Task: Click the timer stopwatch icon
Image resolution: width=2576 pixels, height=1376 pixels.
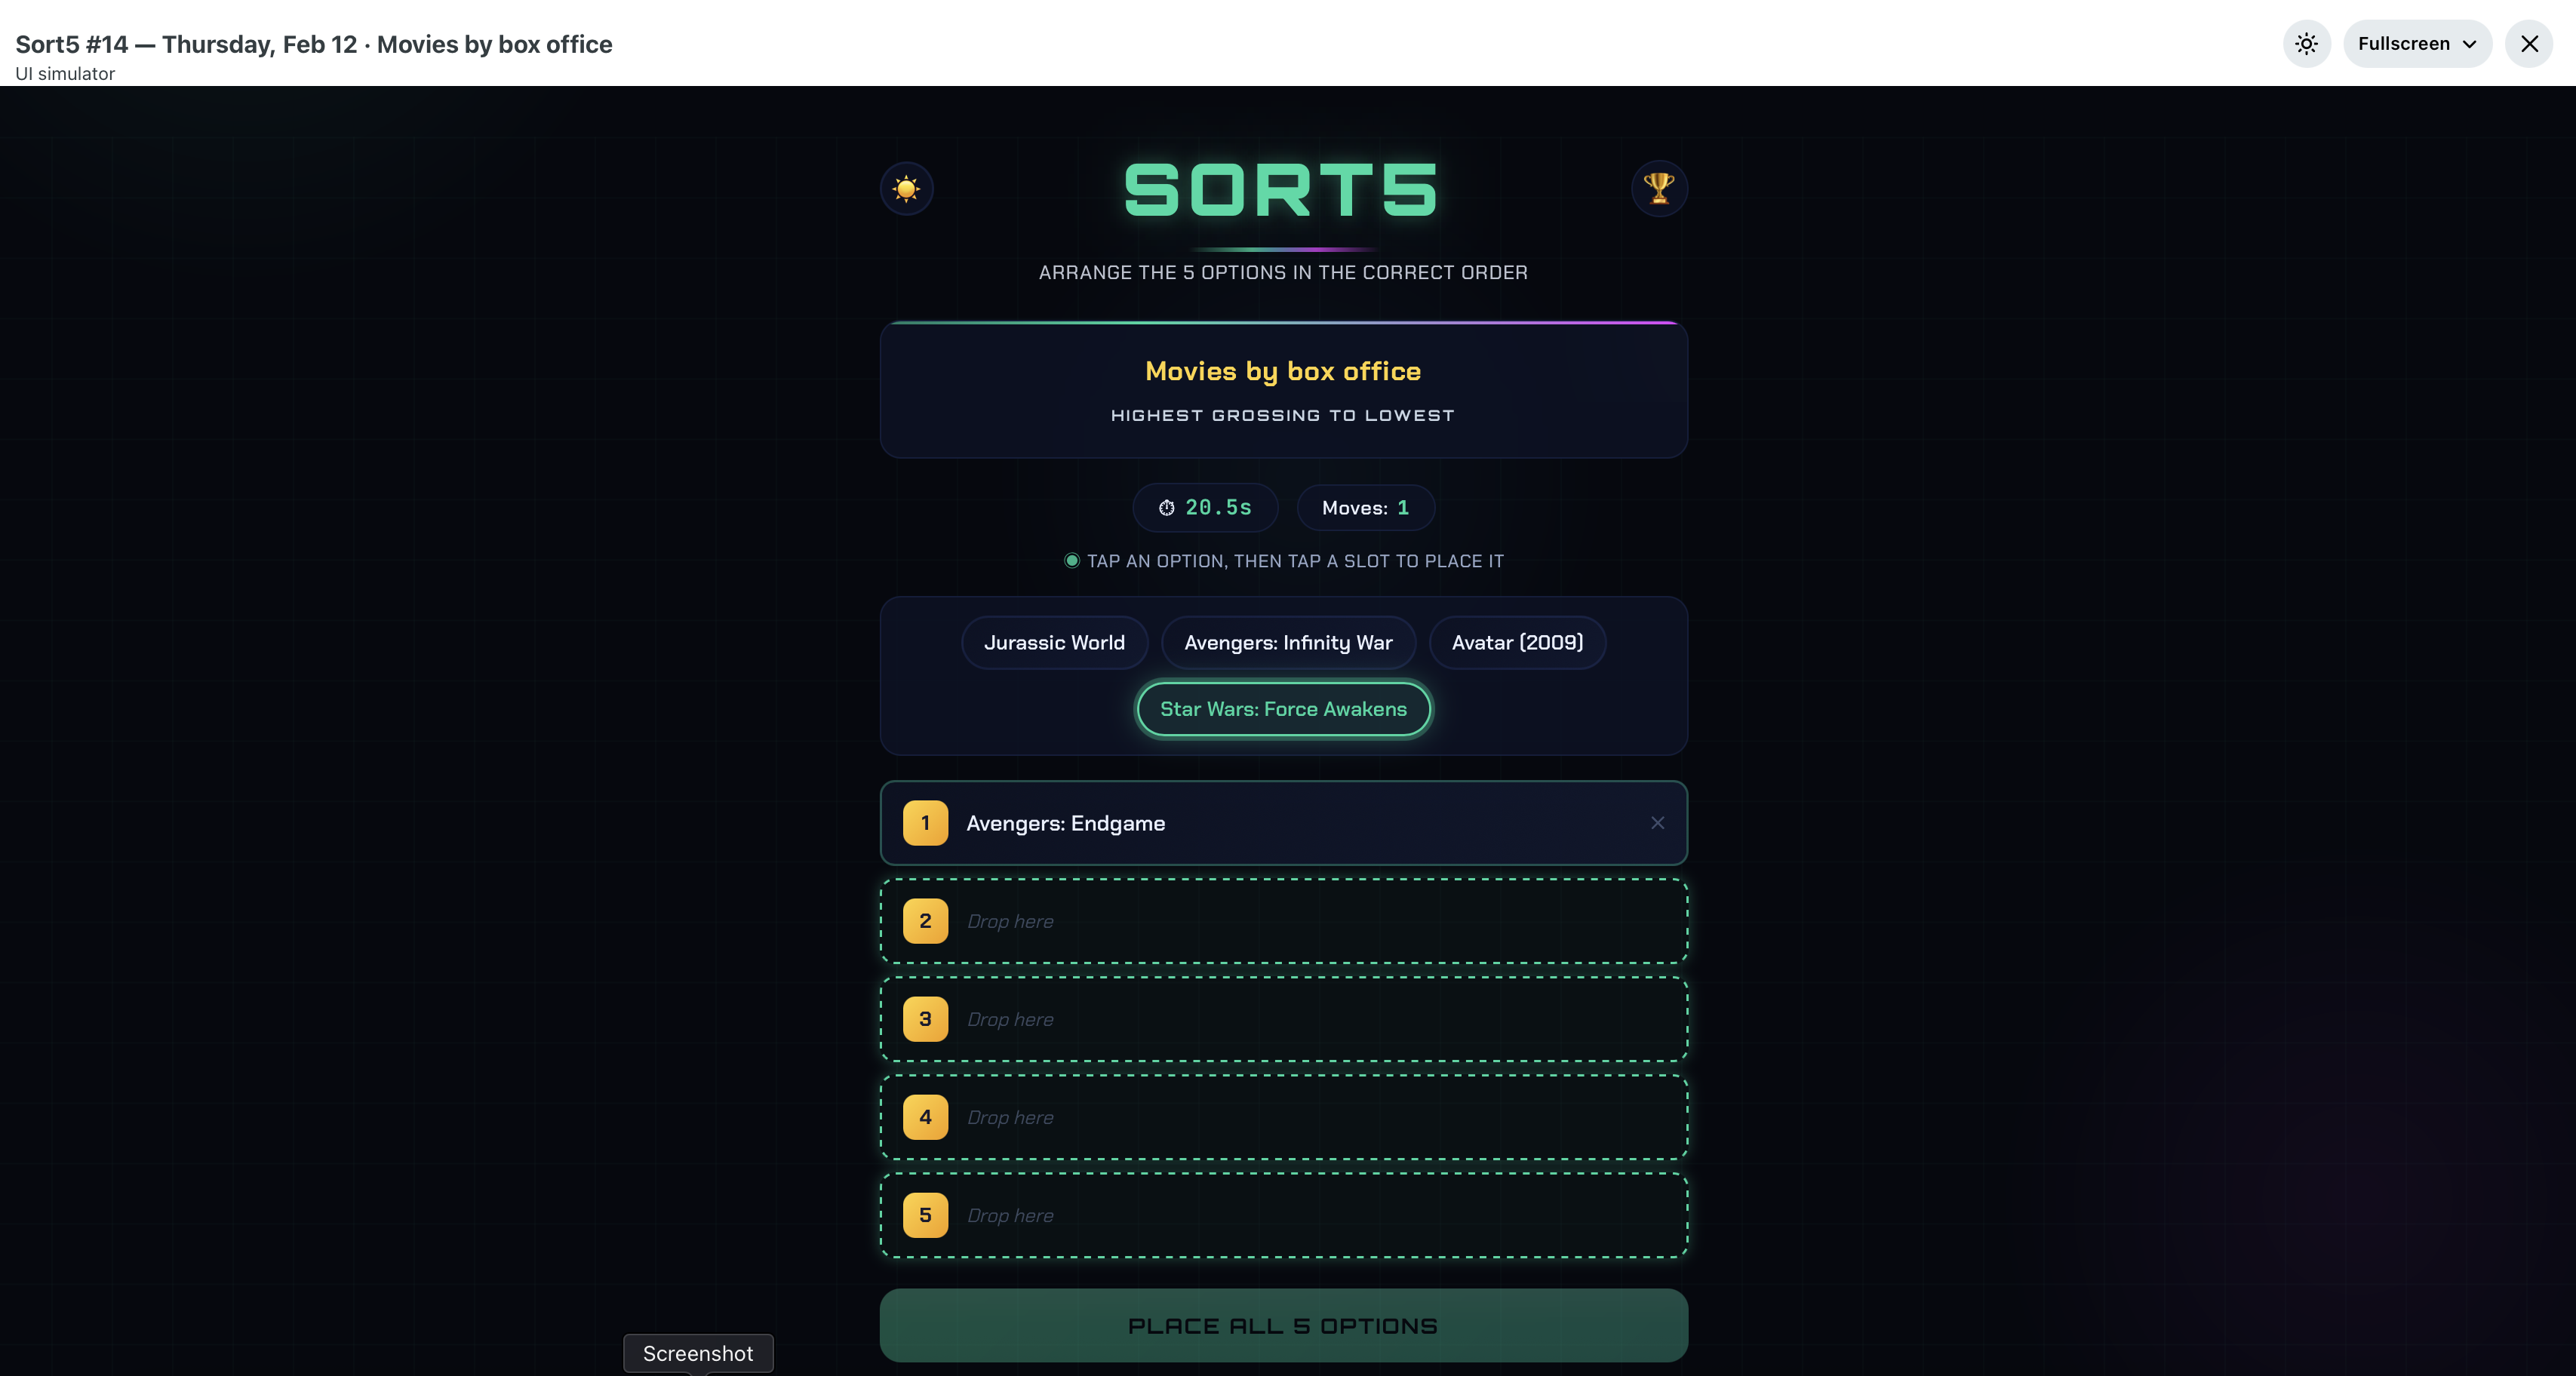Action: (x=1166, y=508)
